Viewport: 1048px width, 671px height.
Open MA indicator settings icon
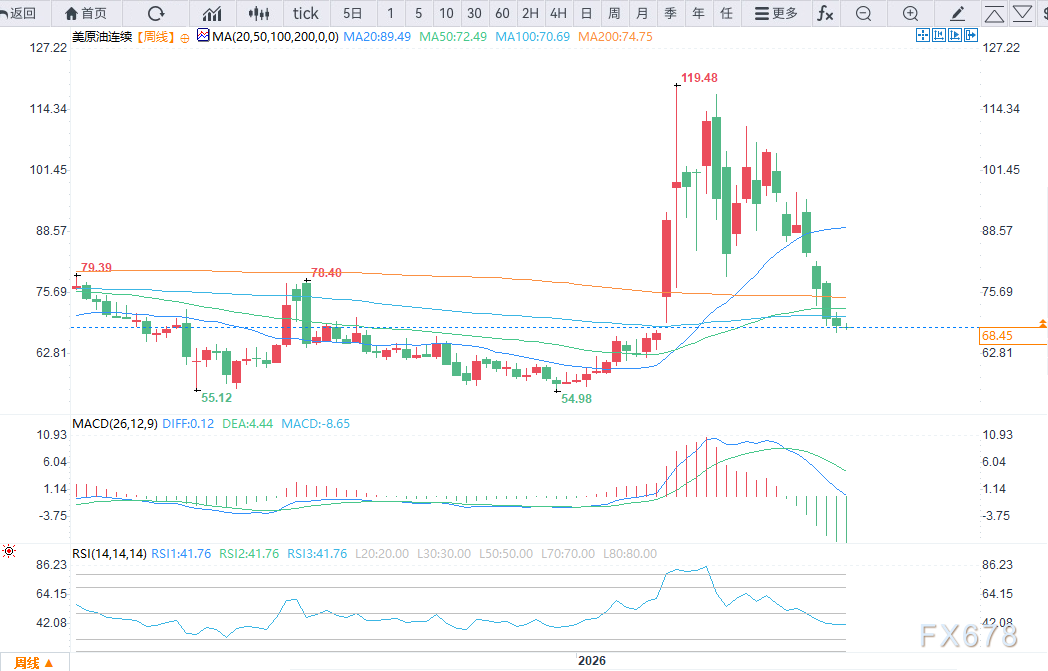click(x=203, y=35)
